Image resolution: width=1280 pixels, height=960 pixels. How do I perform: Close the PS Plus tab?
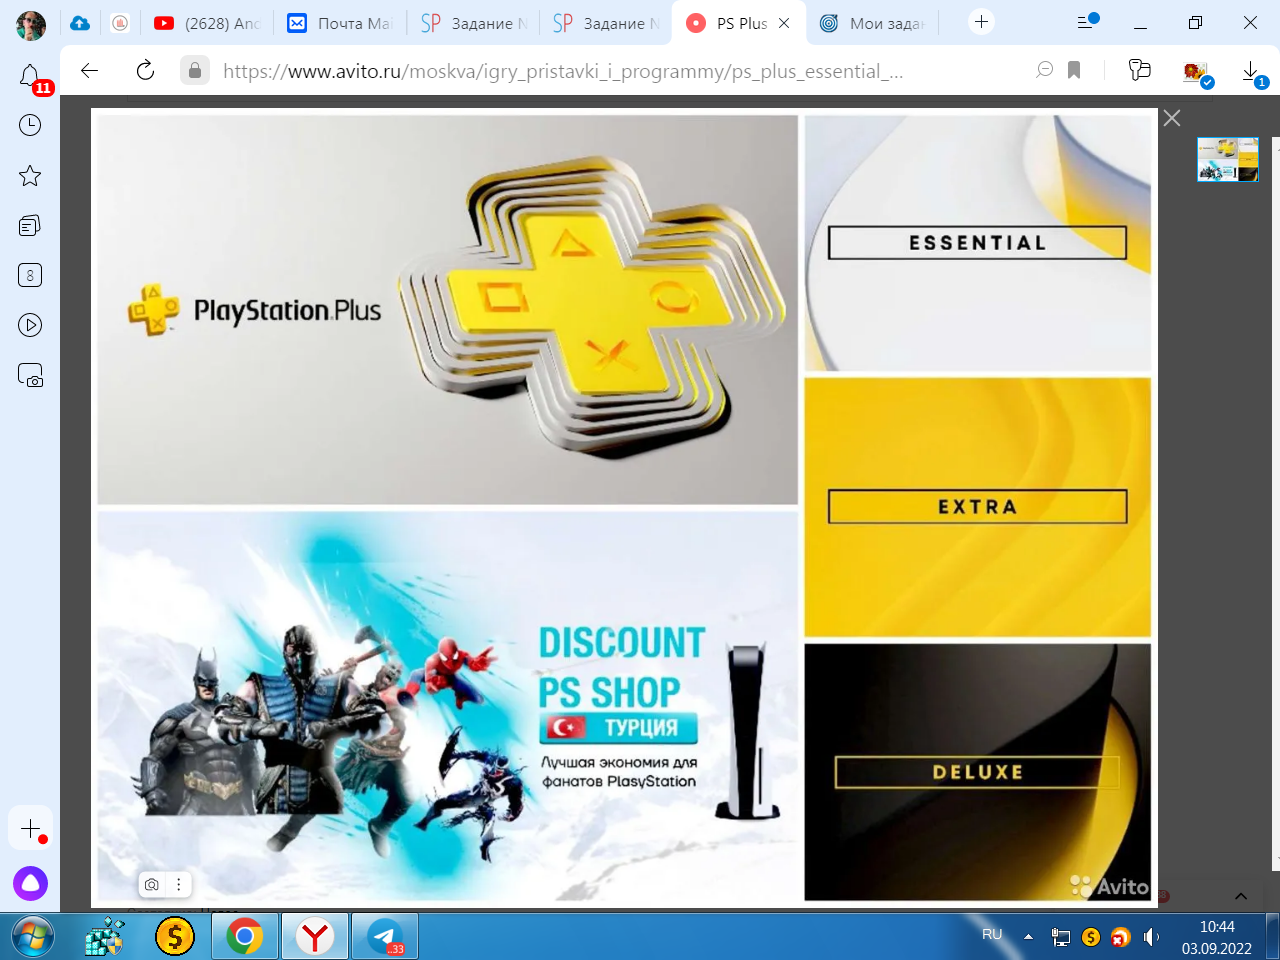coord(784,23)
